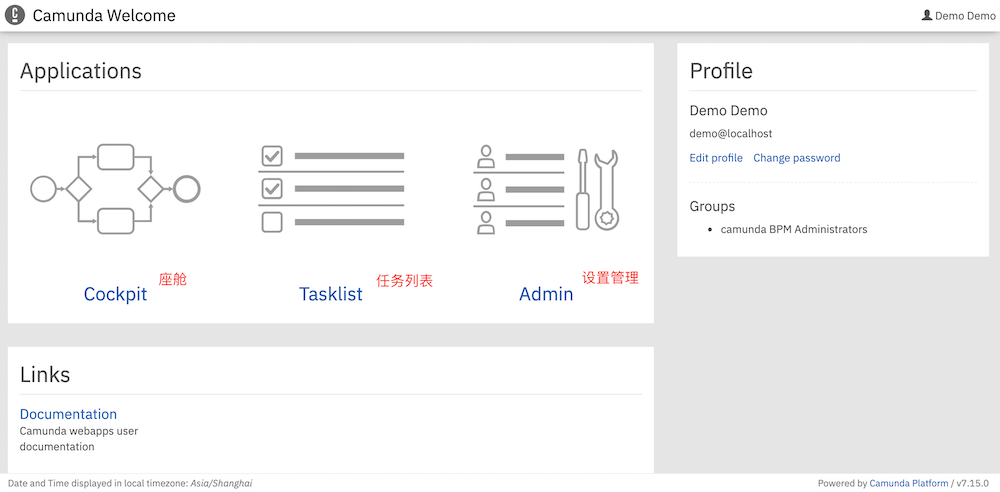The height and width of the screenshot is (492, 1000).
Task: Open the Admin link
Action: (546, 294)
